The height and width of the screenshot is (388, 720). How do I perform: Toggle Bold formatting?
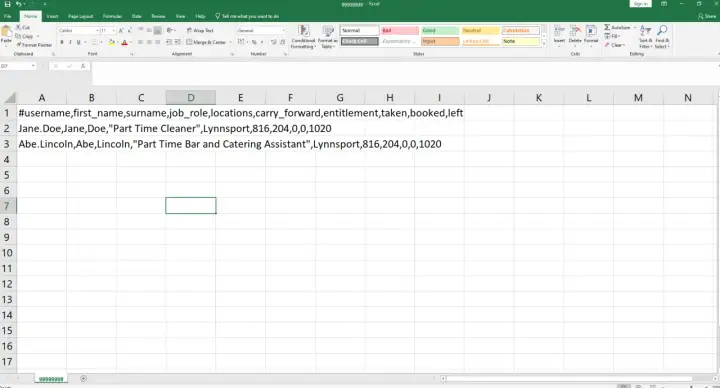[62, 42]
